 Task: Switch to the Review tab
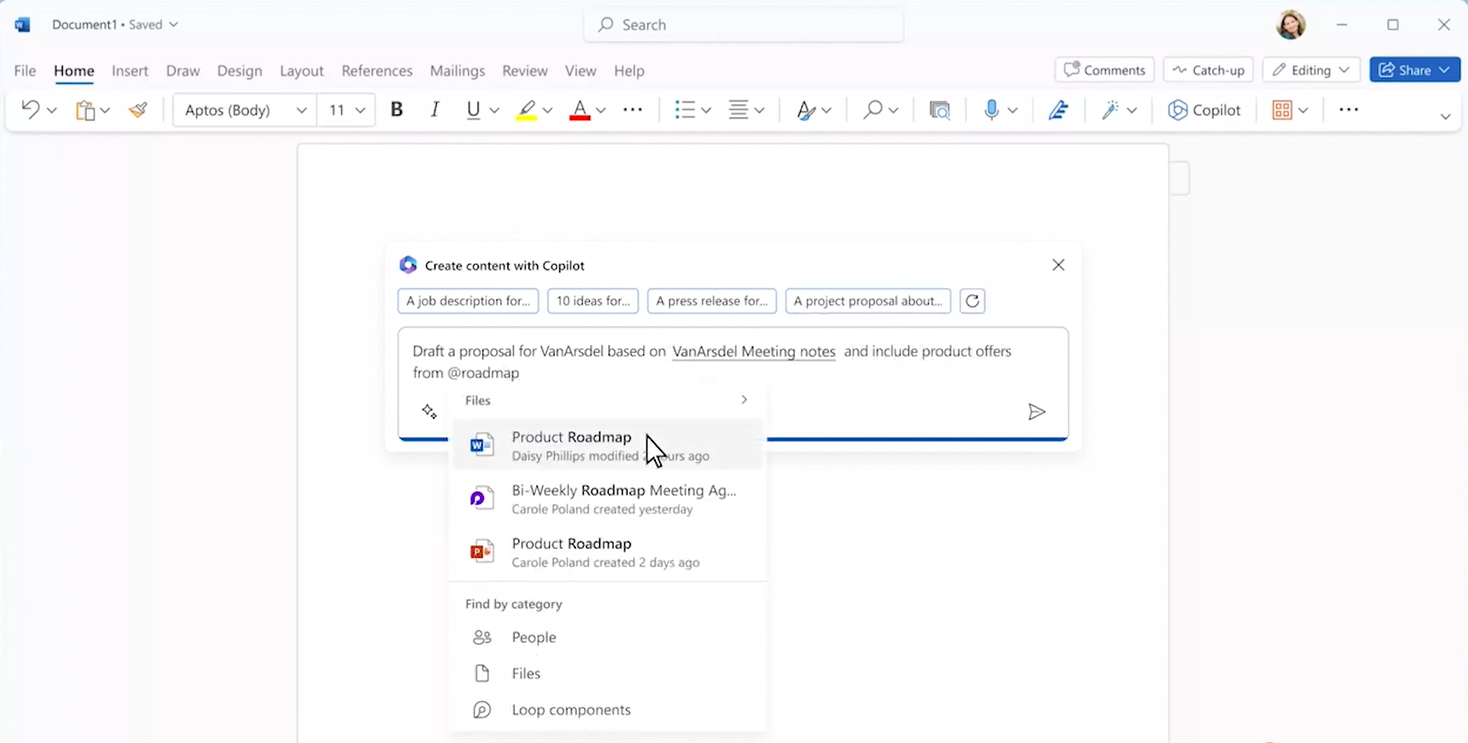click(525, 71)
